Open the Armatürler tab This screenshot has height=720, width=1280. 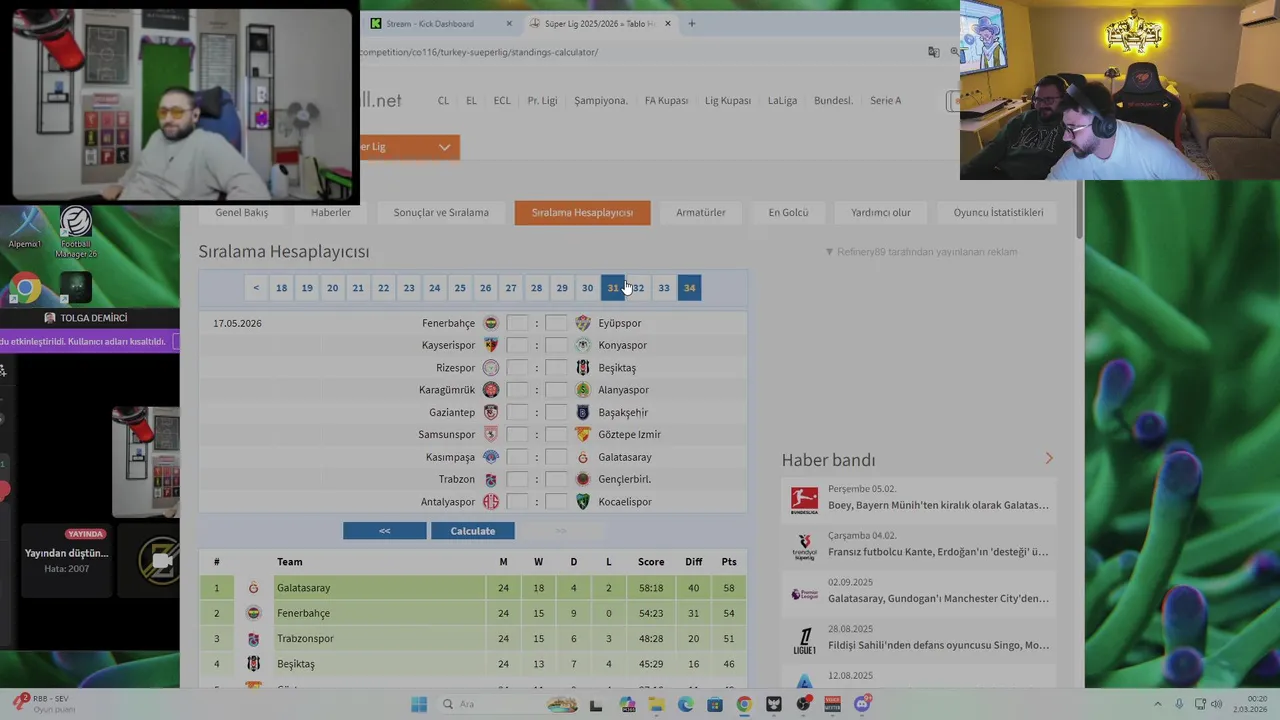(x=701, y=213)
